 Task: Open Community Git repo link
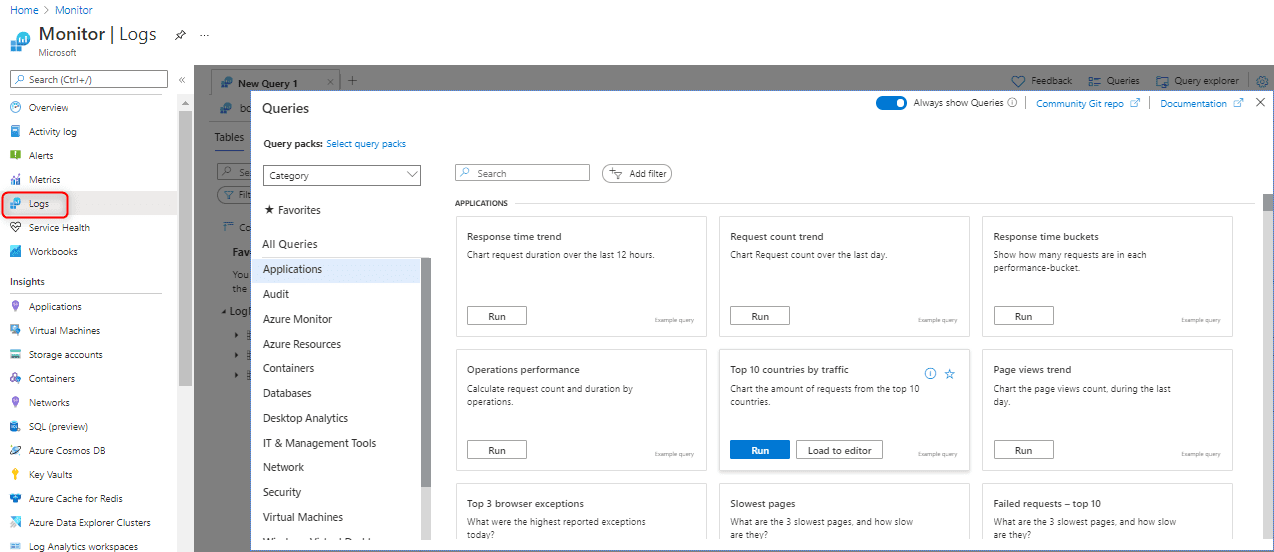point(1088,103)
